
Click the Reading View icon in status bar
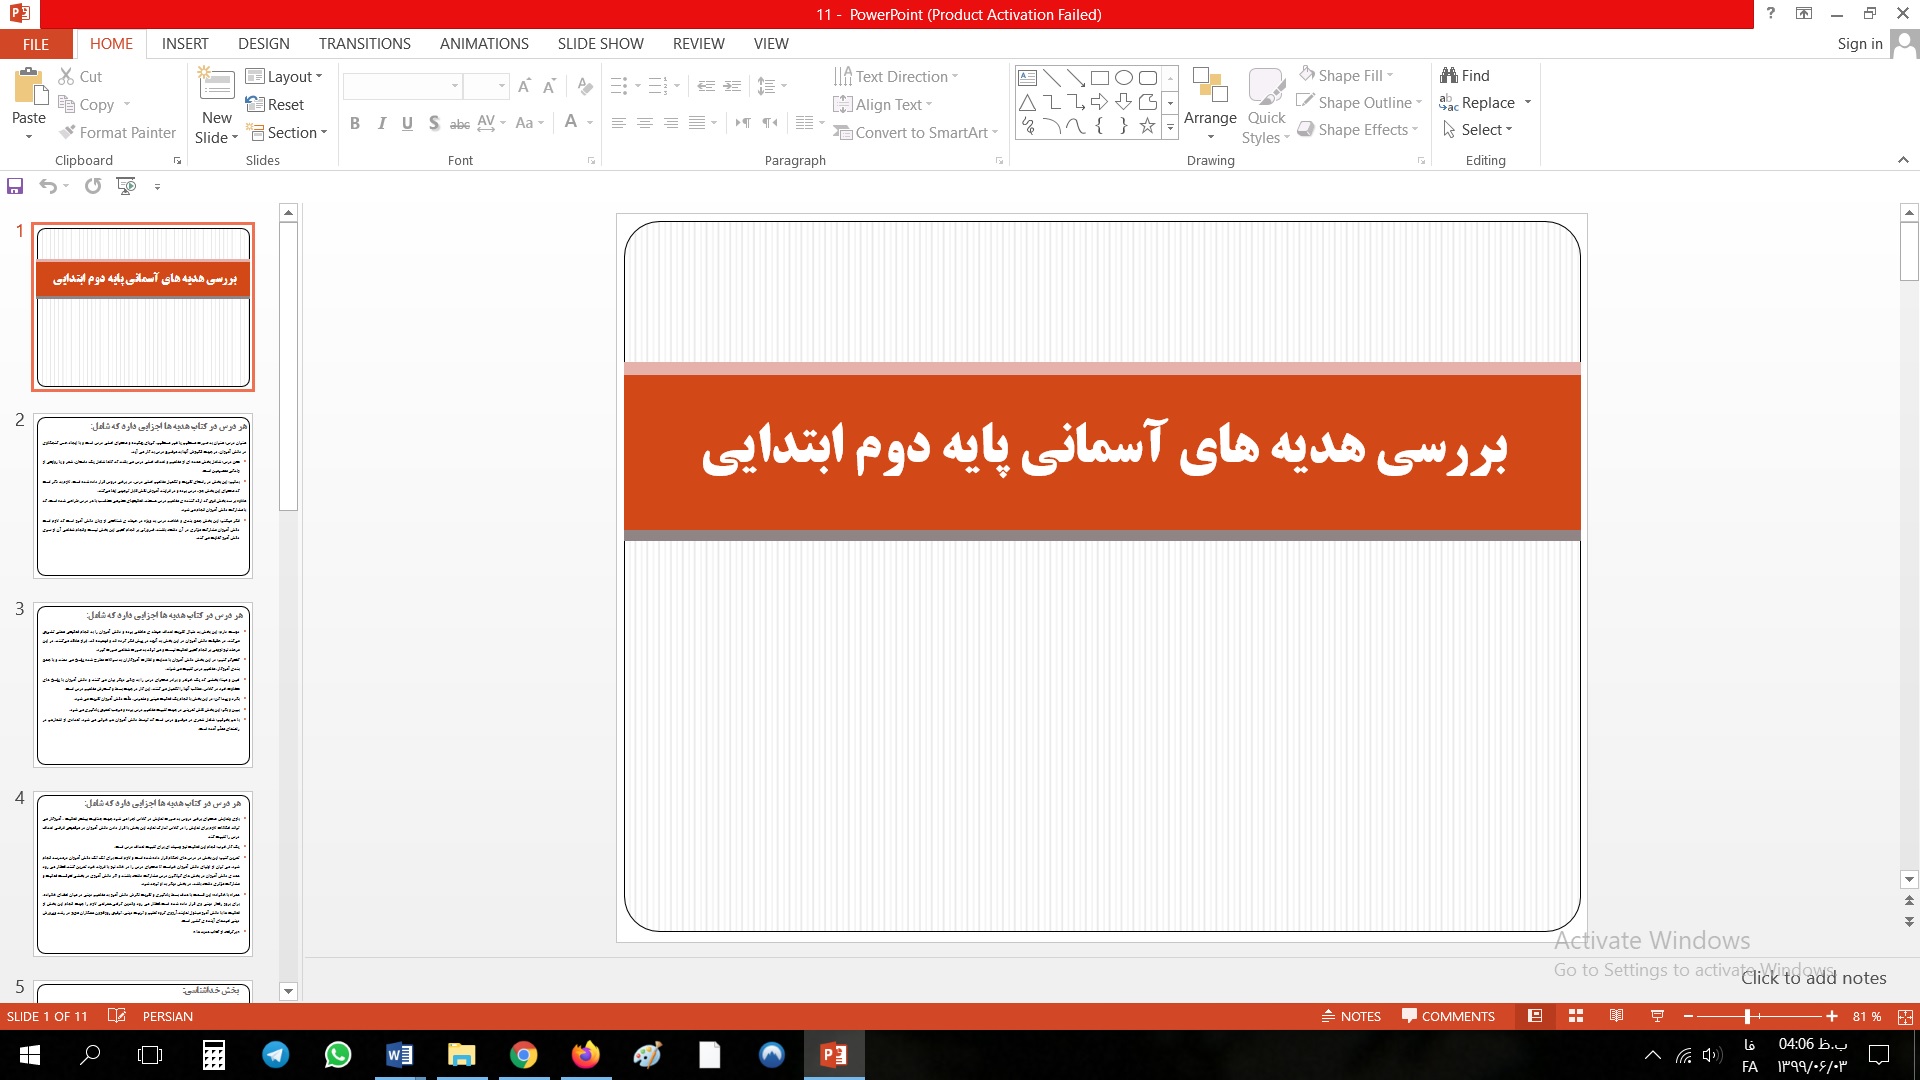(1616, 1016)
